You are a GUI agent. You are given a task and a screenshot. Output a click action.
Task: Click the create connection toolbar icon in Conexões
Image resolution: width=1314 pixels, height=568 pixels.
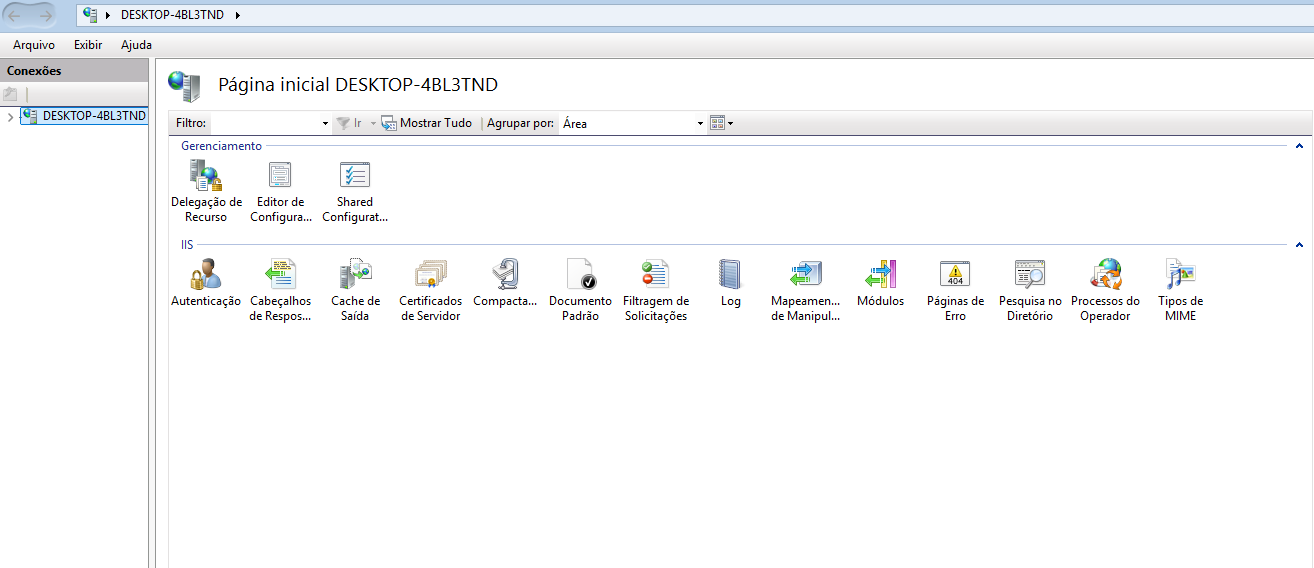[10, 94]
